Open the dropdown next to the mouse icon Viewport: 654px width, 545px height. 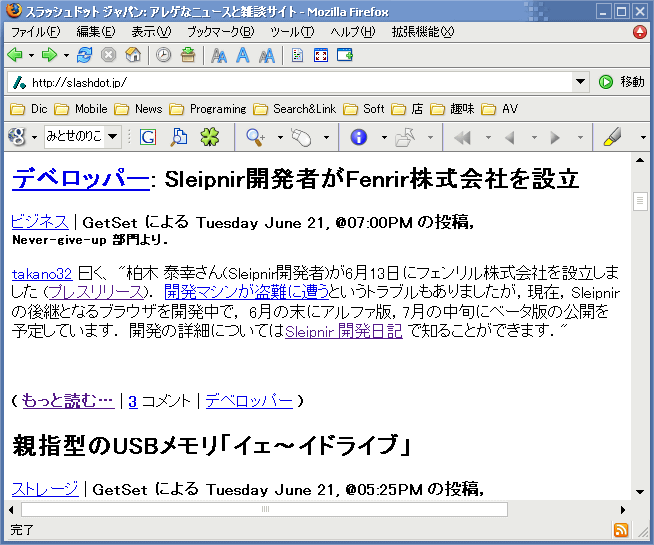click(326, 137)
